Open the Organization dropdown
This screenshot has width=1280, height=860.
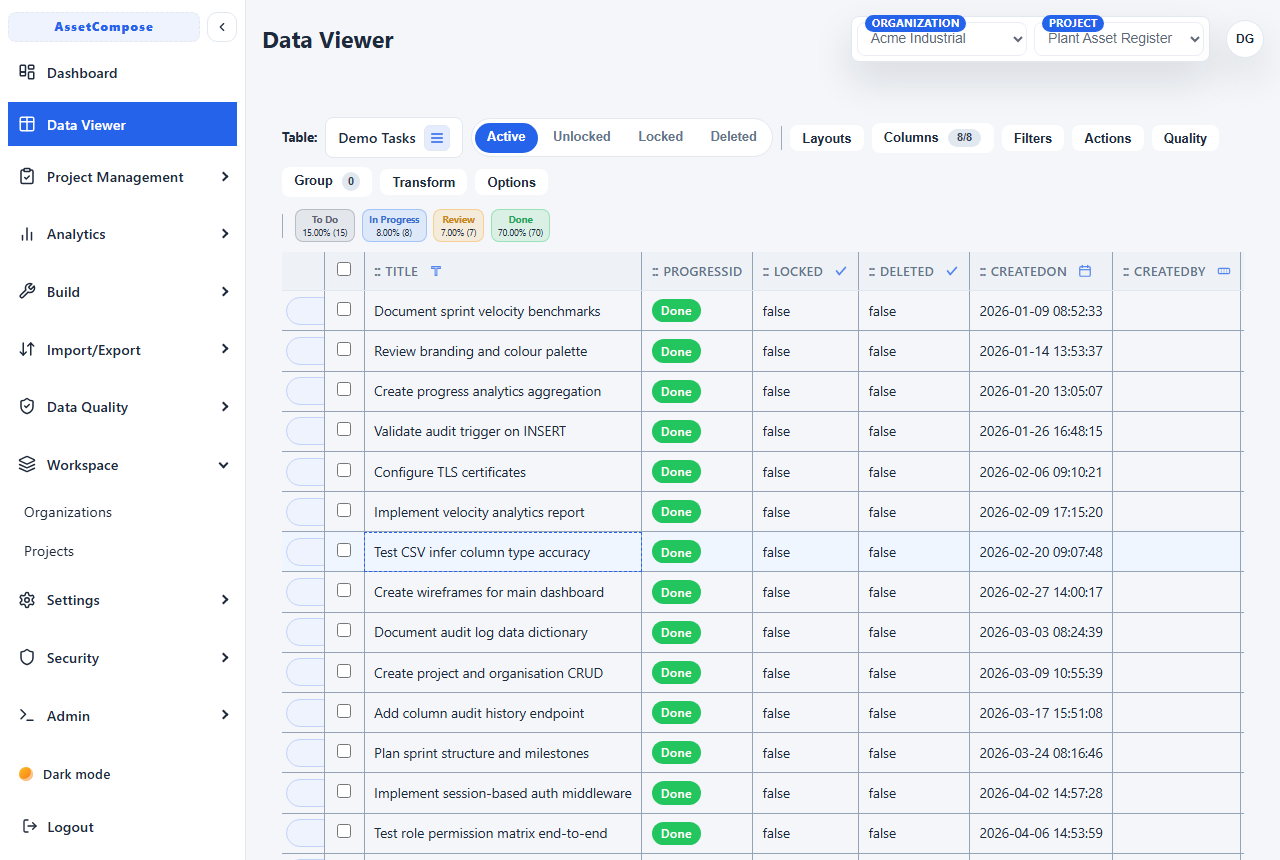942,38
